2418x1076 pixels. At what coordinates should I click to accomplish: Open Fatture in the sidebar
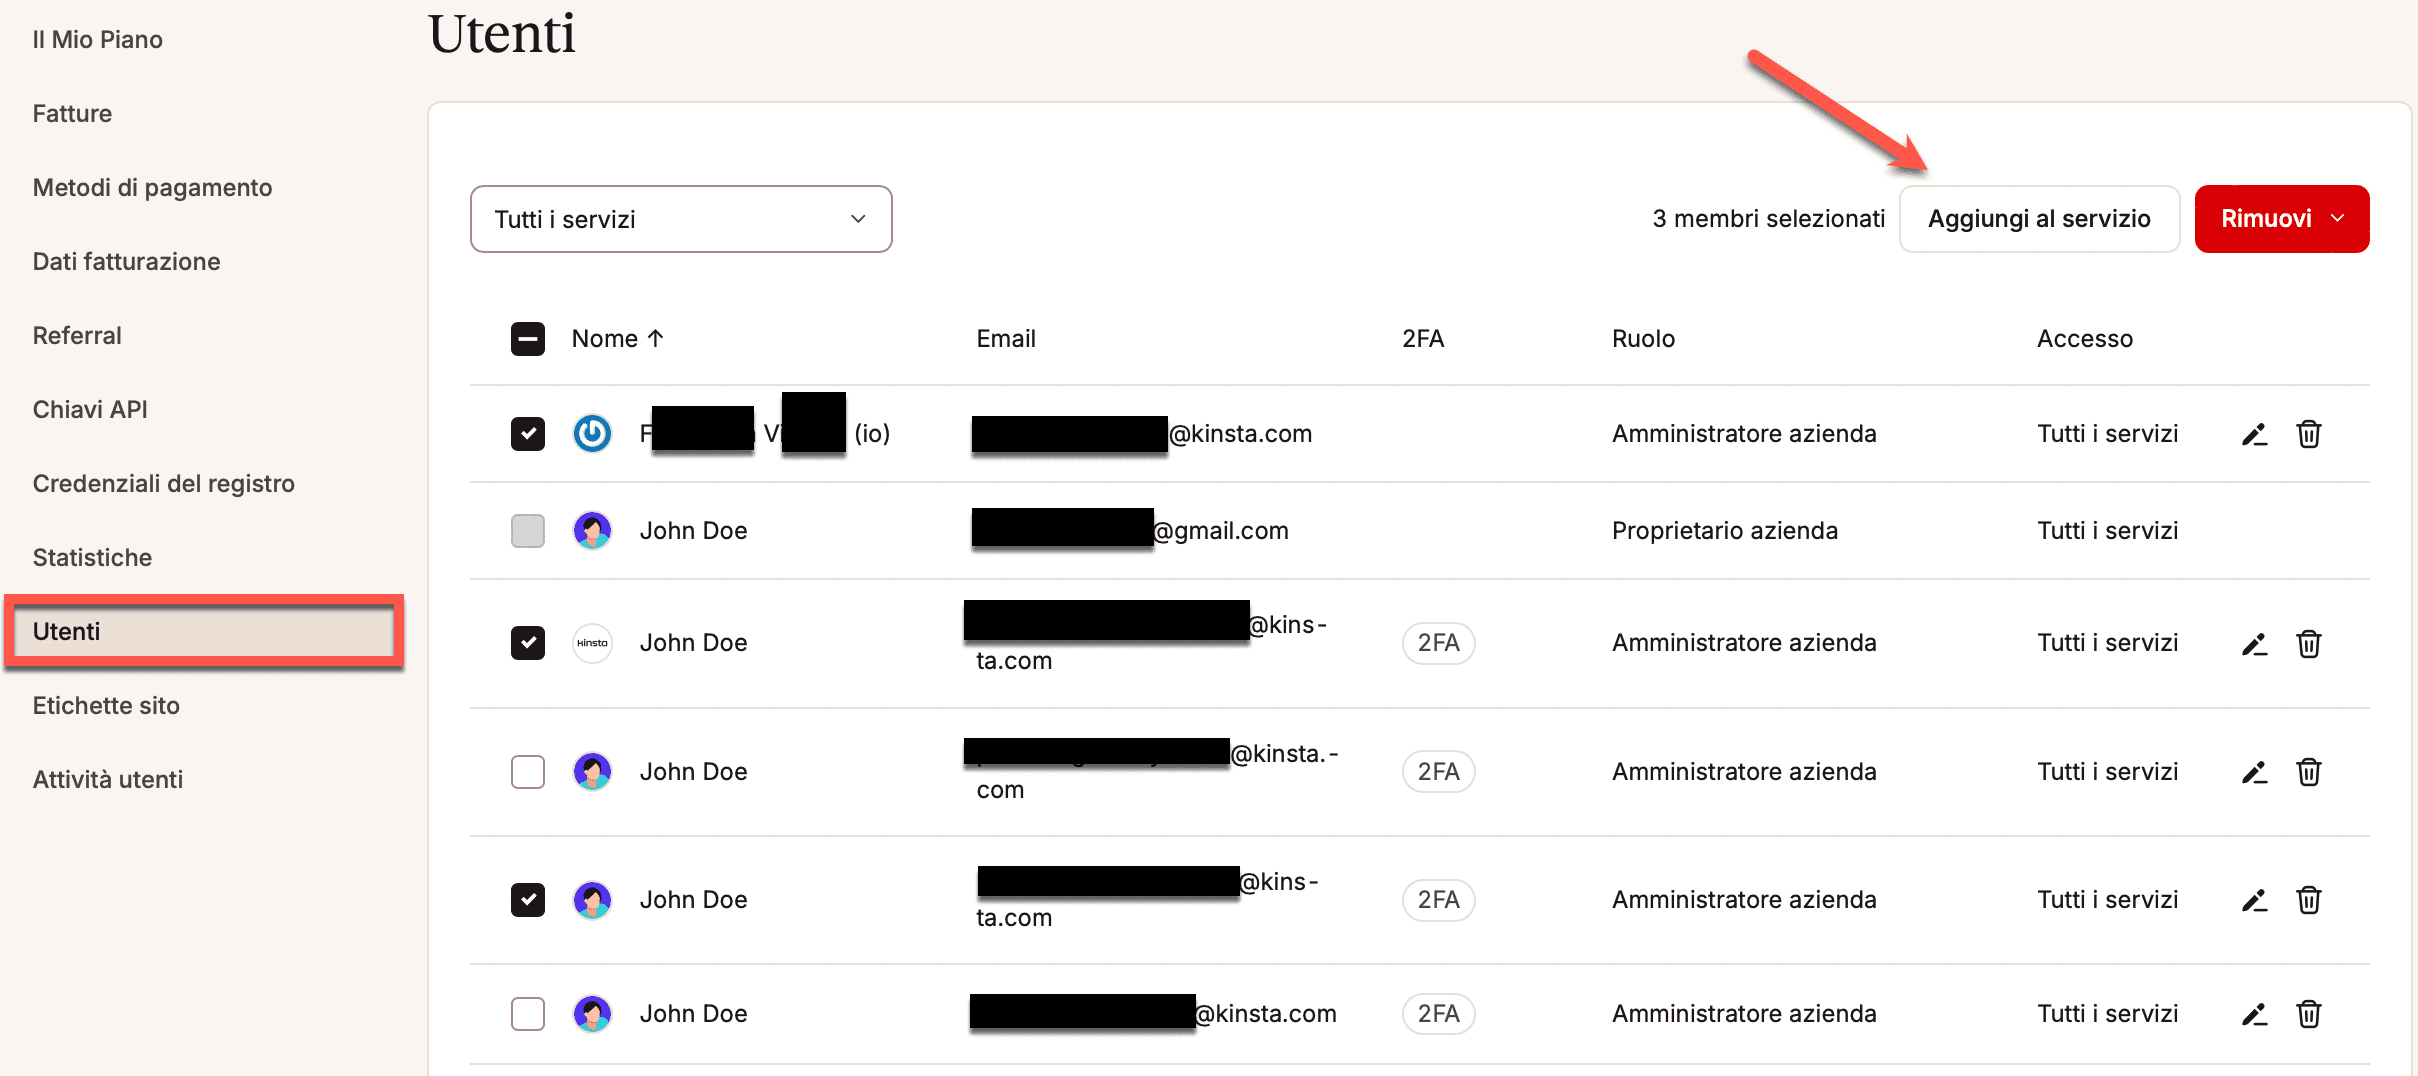[x=72, y=114]
